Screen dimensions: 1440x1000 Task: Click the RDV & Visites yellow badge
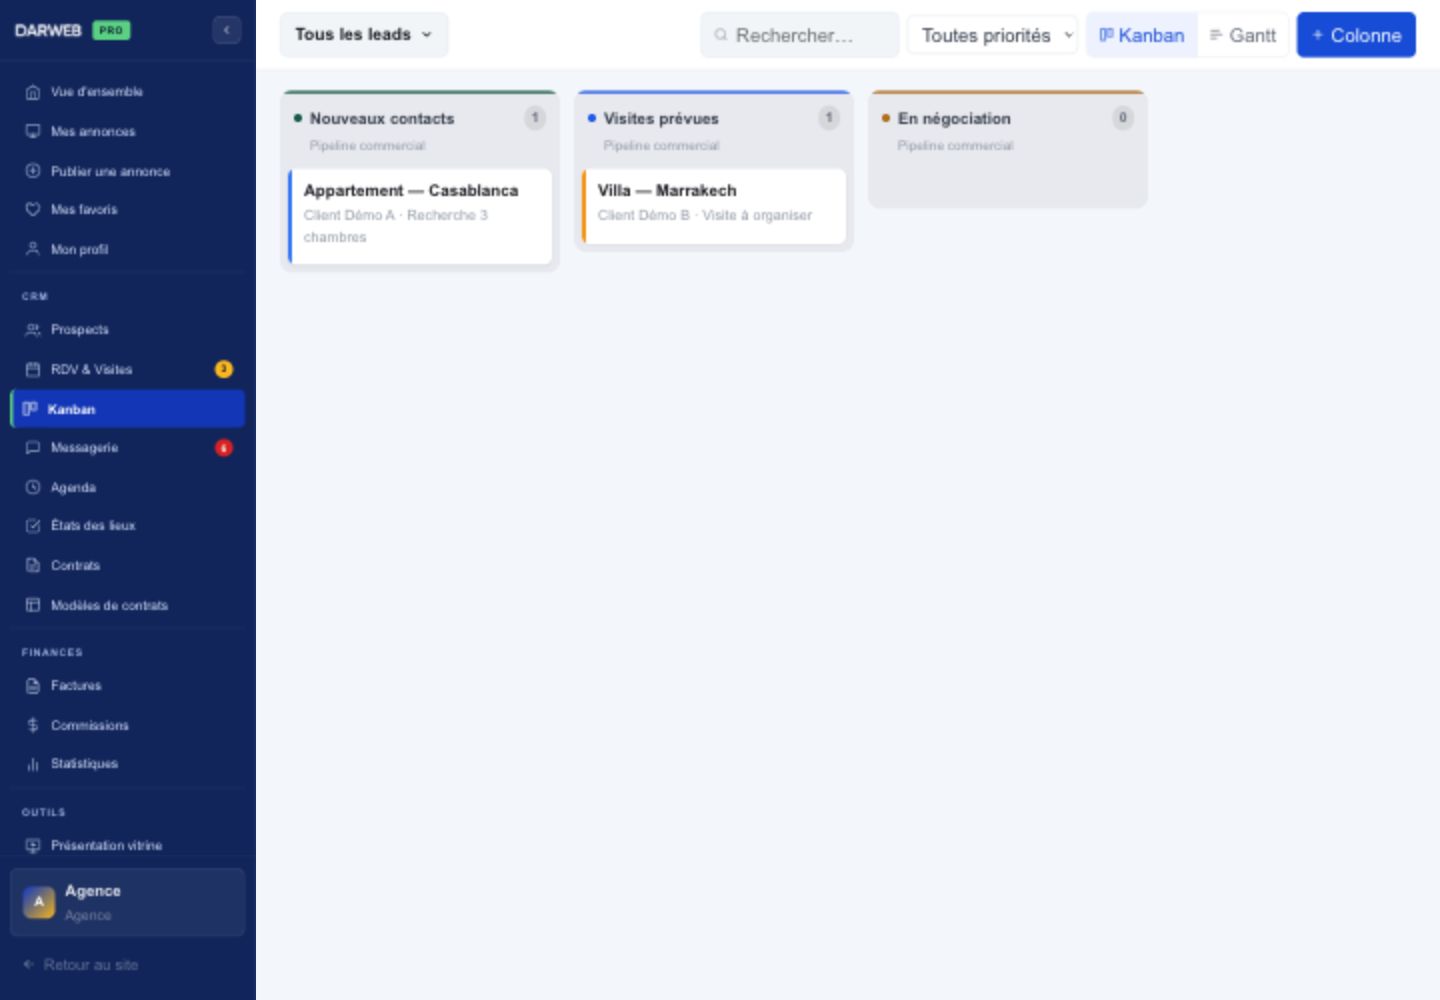click(x=224, y=369)
